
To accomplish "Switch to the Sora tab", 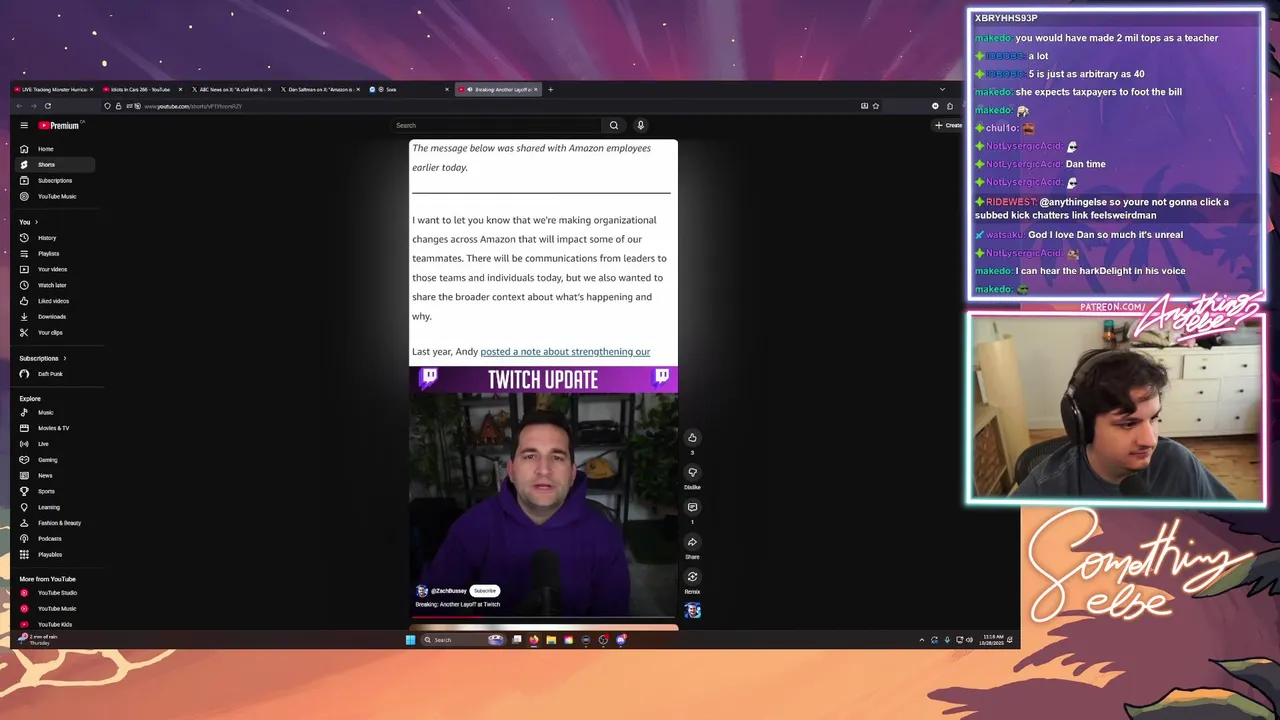I will 408,89.
